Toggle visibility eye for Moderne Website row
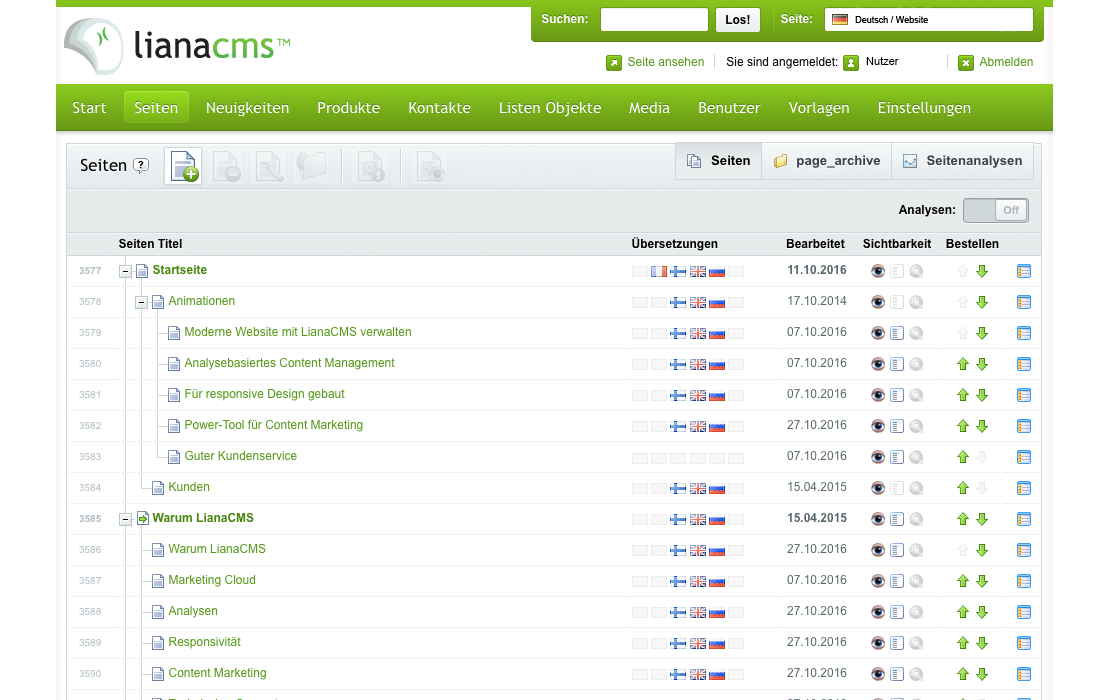Screen dimensions: 1100x700 [x=878, y=332]
